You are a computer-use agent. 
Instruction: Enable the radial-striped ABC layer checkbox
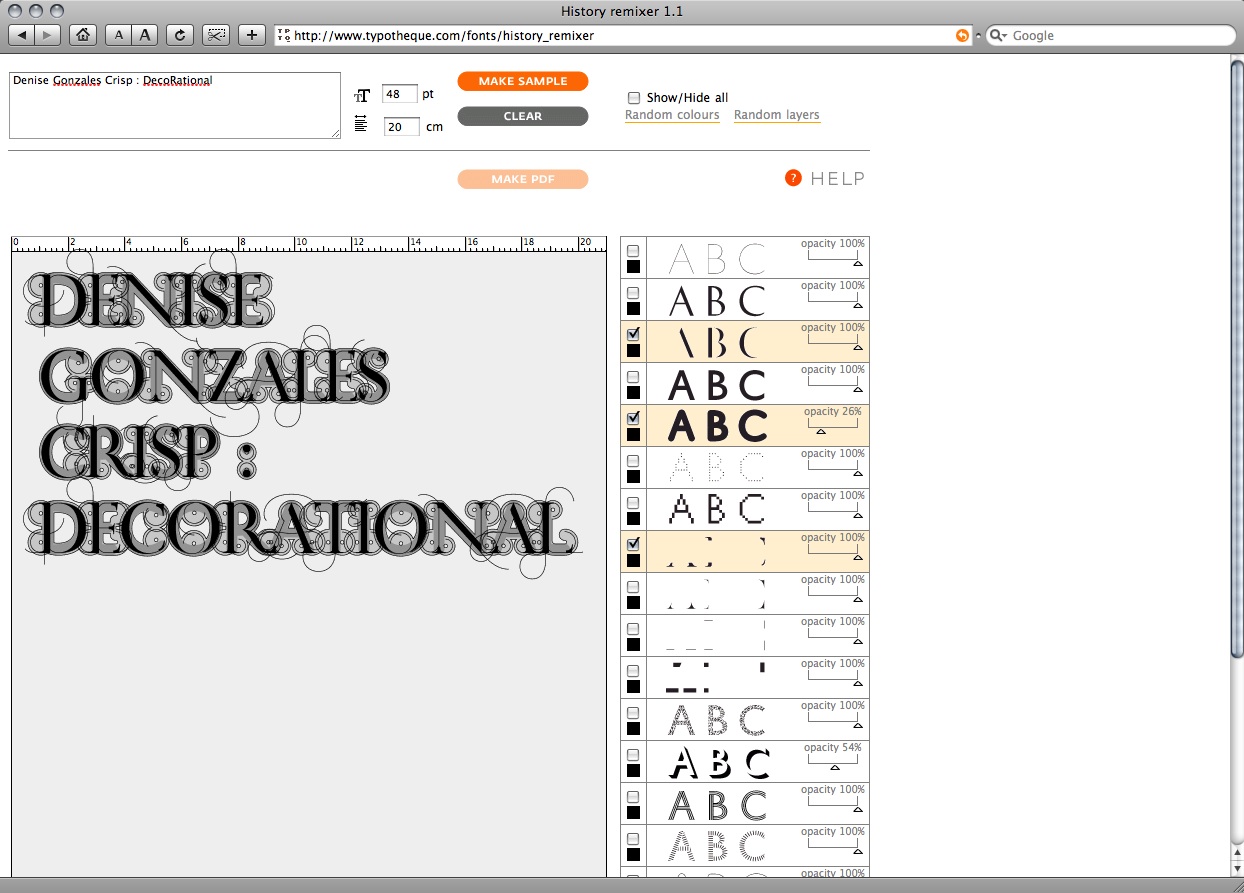coord(633,839)
